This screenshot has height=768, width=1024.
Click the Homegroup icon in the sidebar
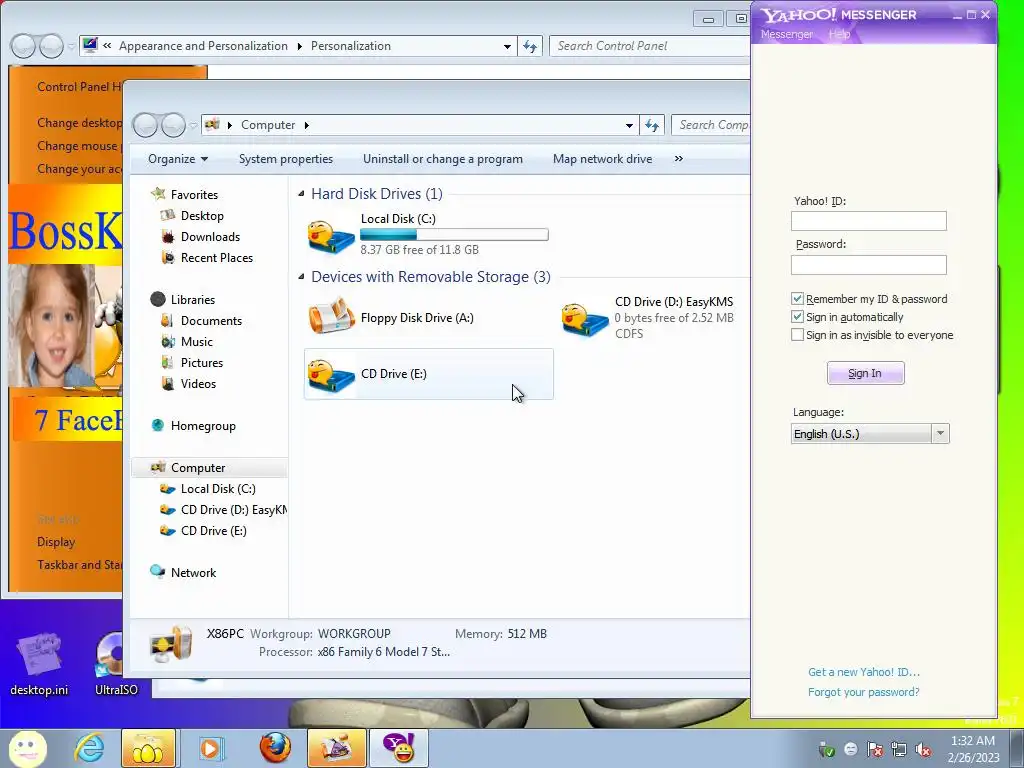158,425
